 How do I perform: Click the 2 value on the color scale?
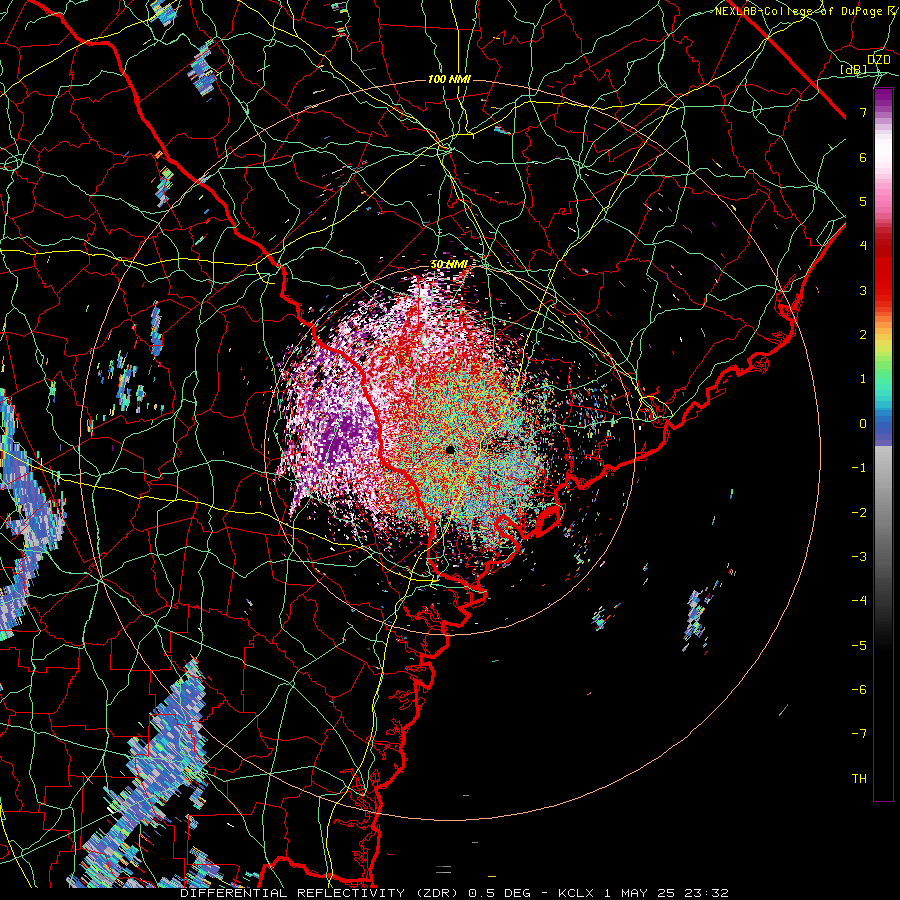click(863, 335)
